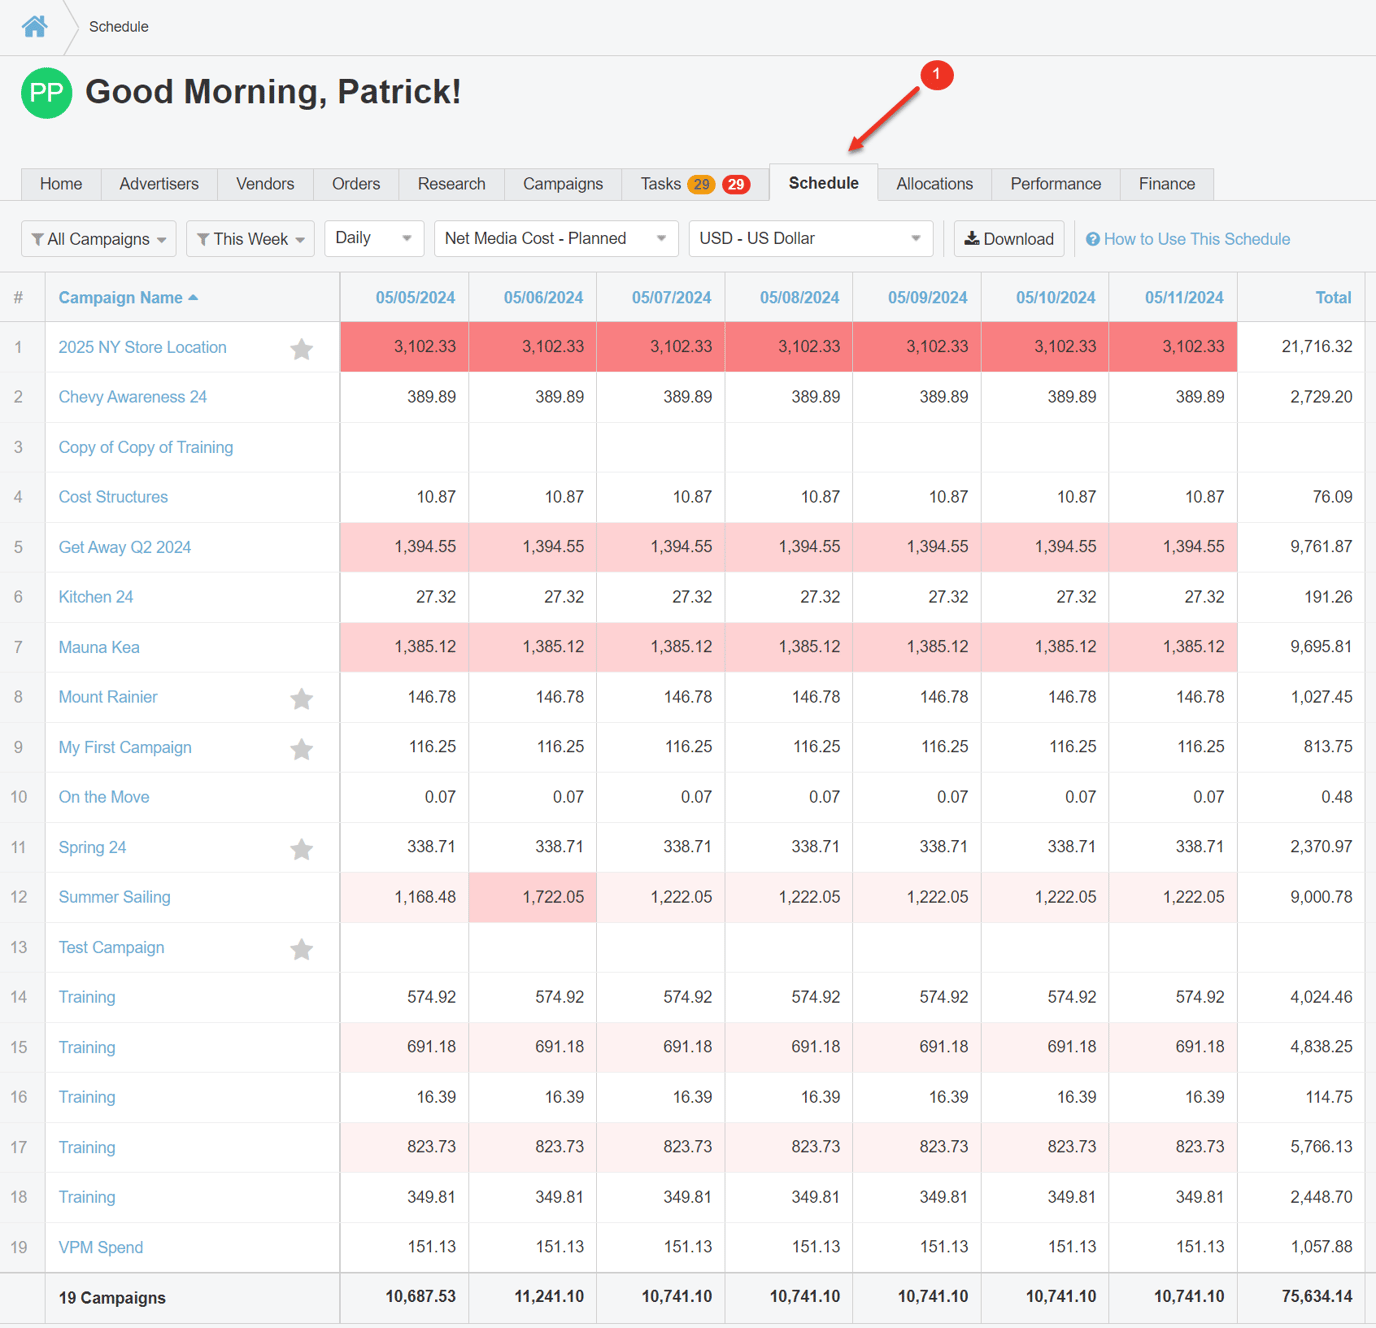Image resolution: width=1376 pixels, height=1328 pixels.
Task: Click the red Tasks badge showing 29
Action: pos(736,184)
